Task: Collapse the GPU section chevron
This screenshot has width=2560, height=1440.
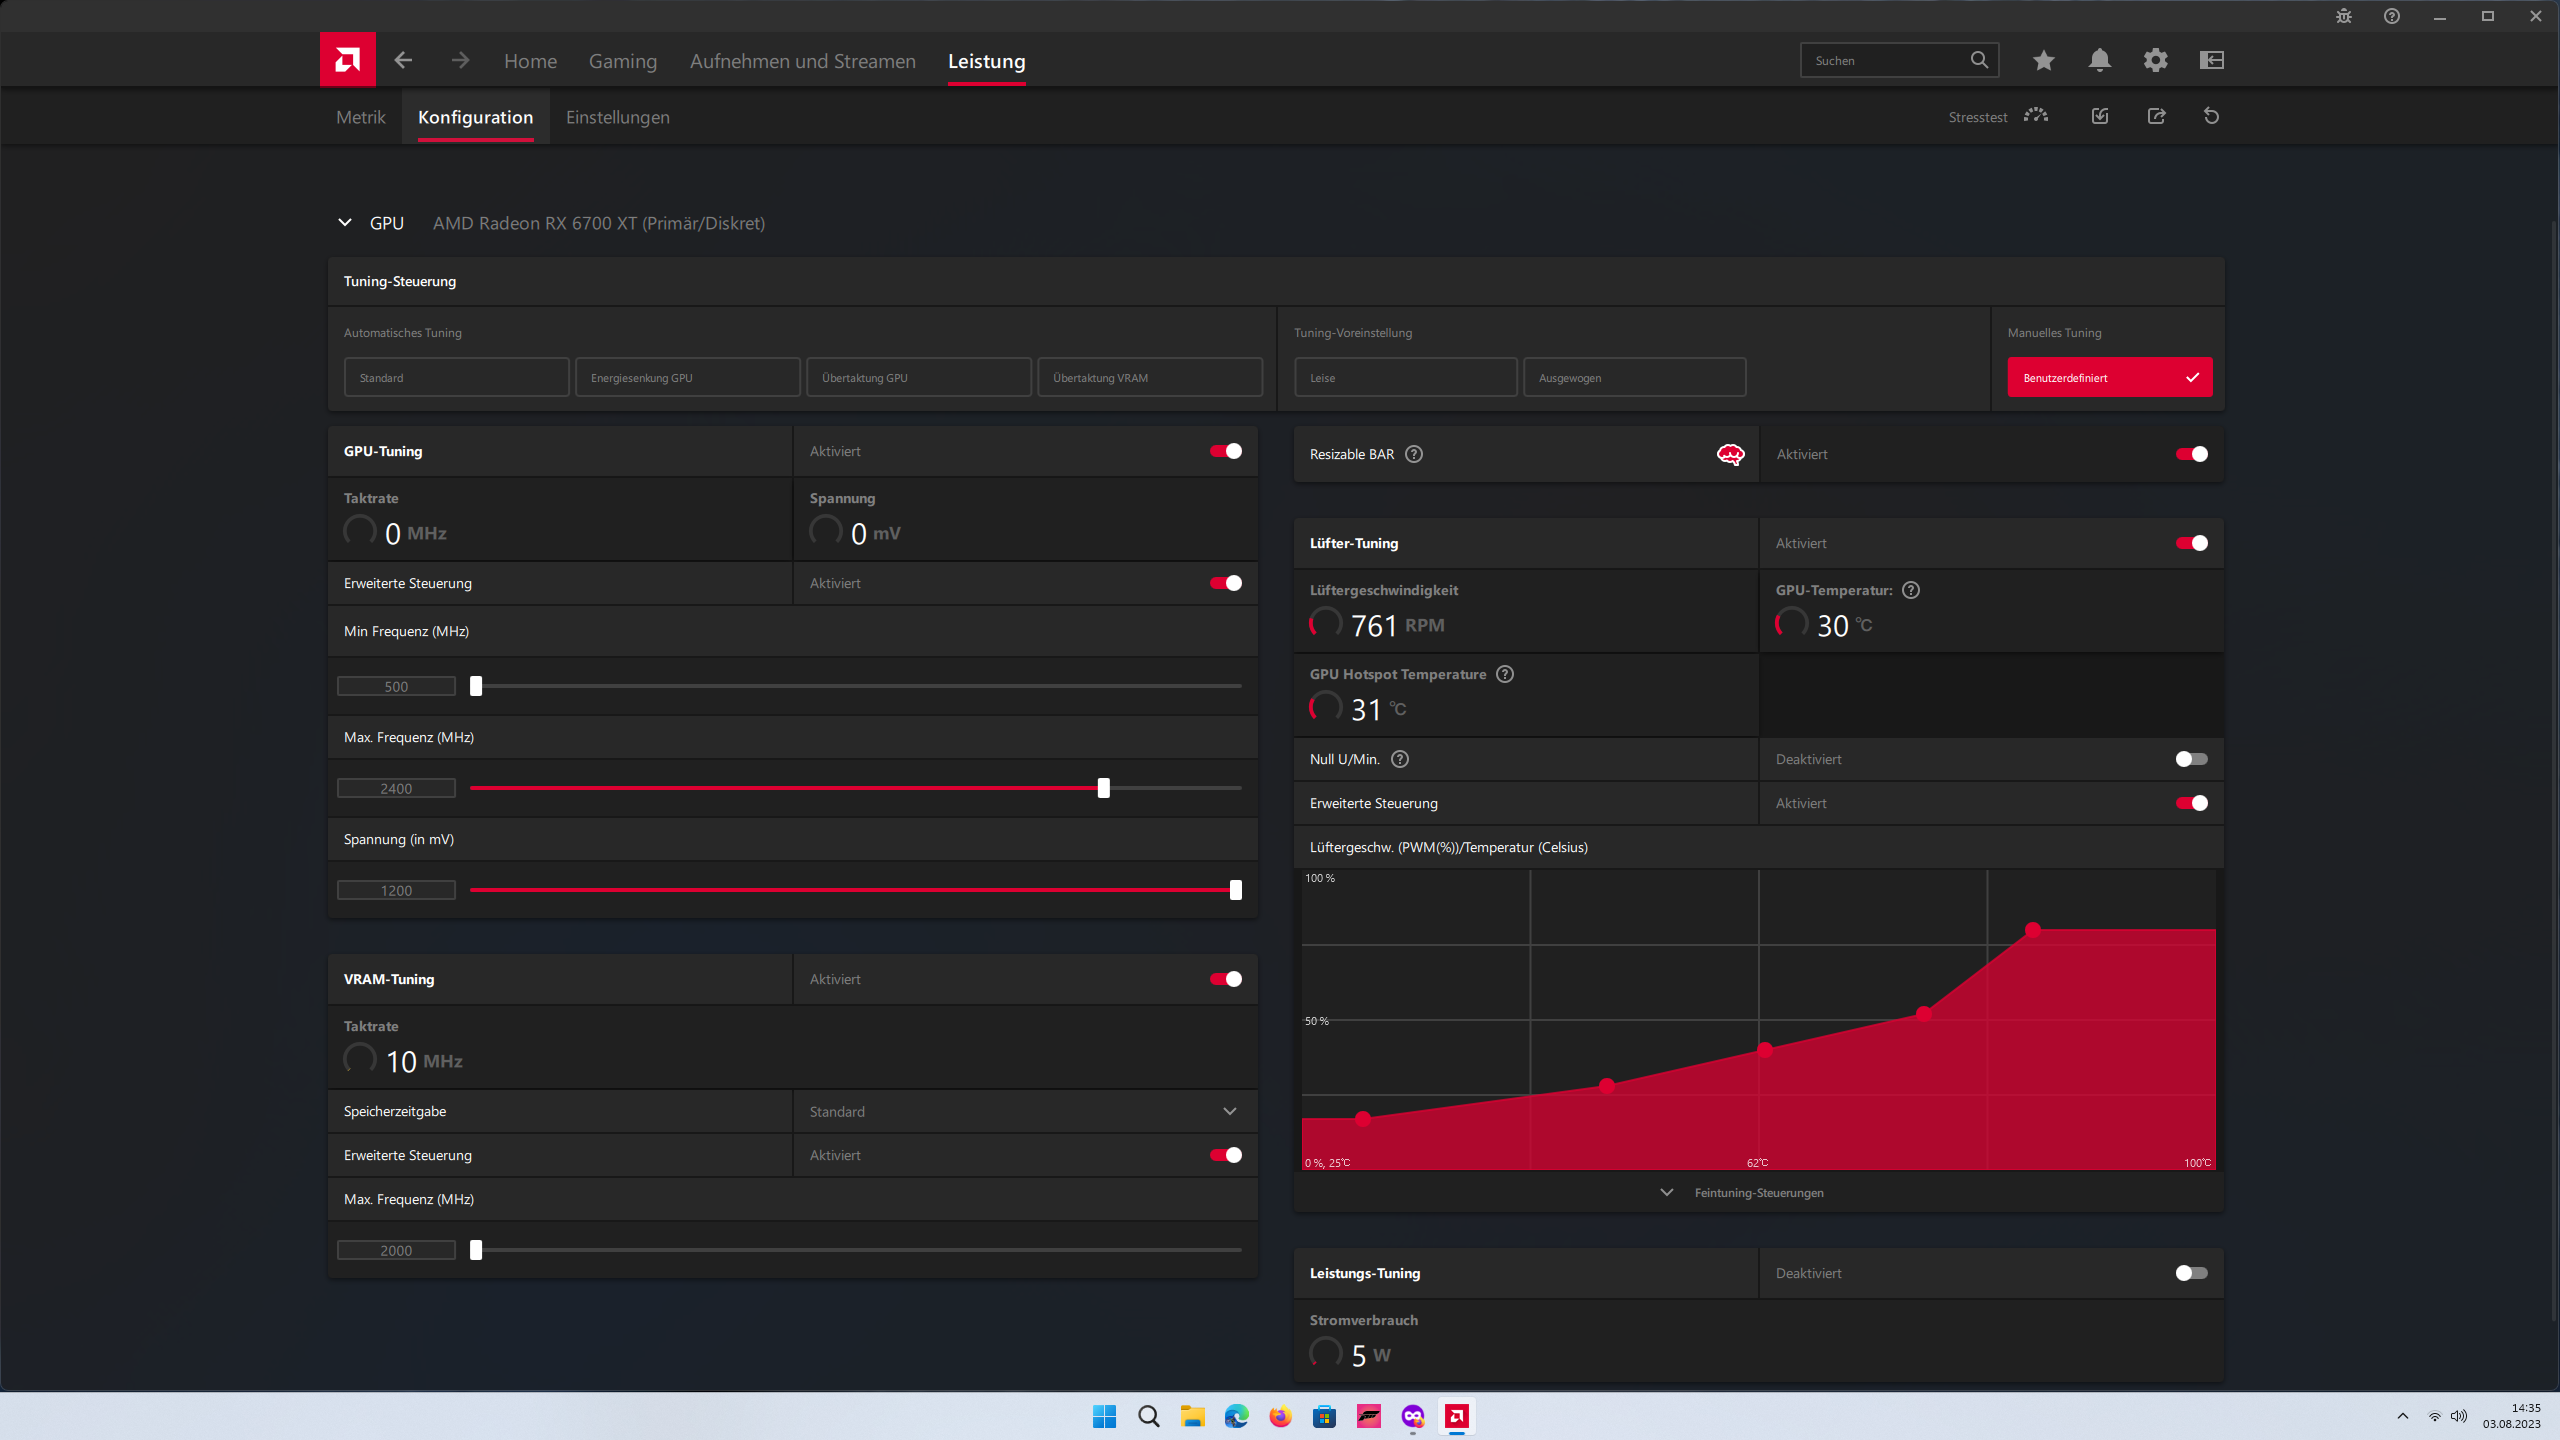Action: click(344, 222)
